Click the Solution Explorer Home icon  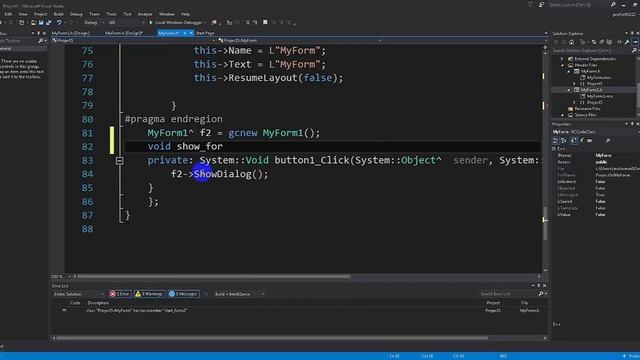(x=571, y=42)
